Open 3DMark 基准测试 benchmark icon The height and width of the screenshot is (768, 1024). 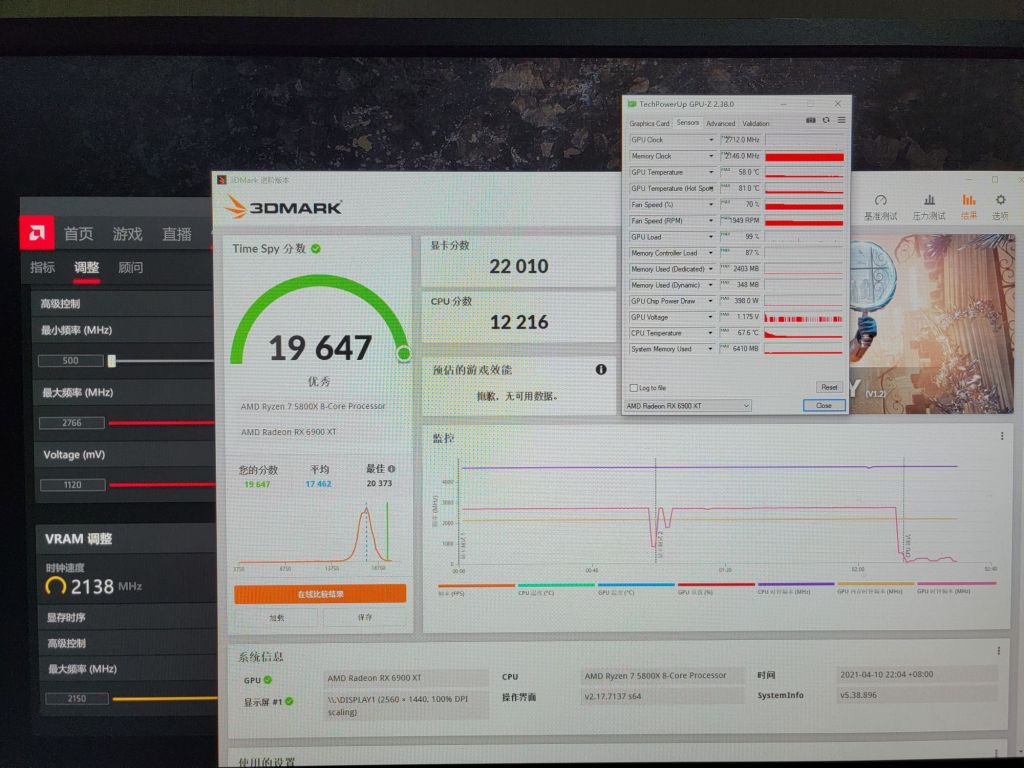pos(880,207)
